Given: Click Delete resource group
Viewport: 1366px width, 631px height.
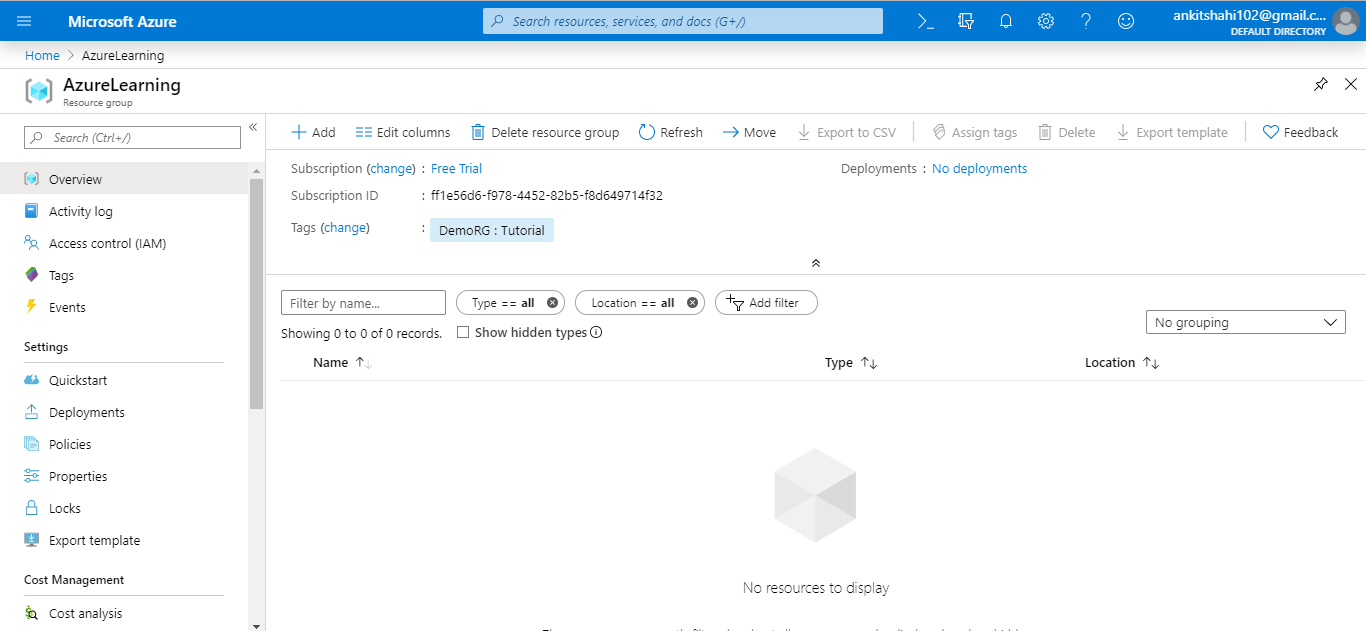Looking at the screenshot, I should (545, 133).
